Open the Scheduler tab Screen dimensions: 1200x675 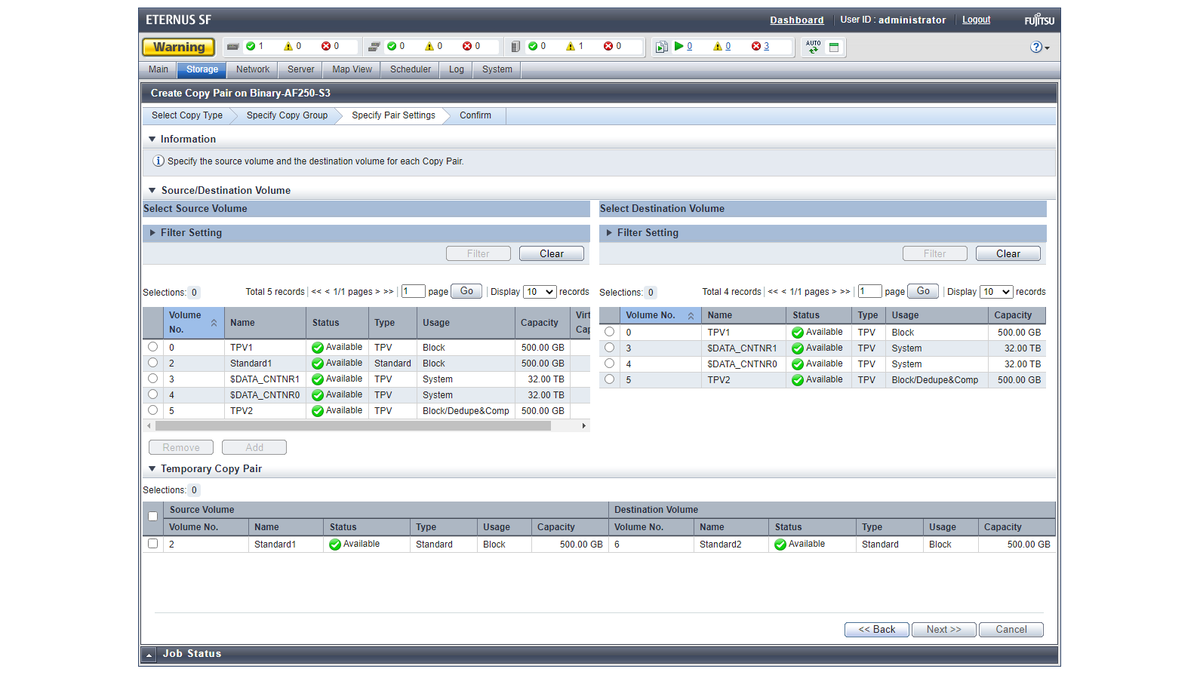click(410, 70)
